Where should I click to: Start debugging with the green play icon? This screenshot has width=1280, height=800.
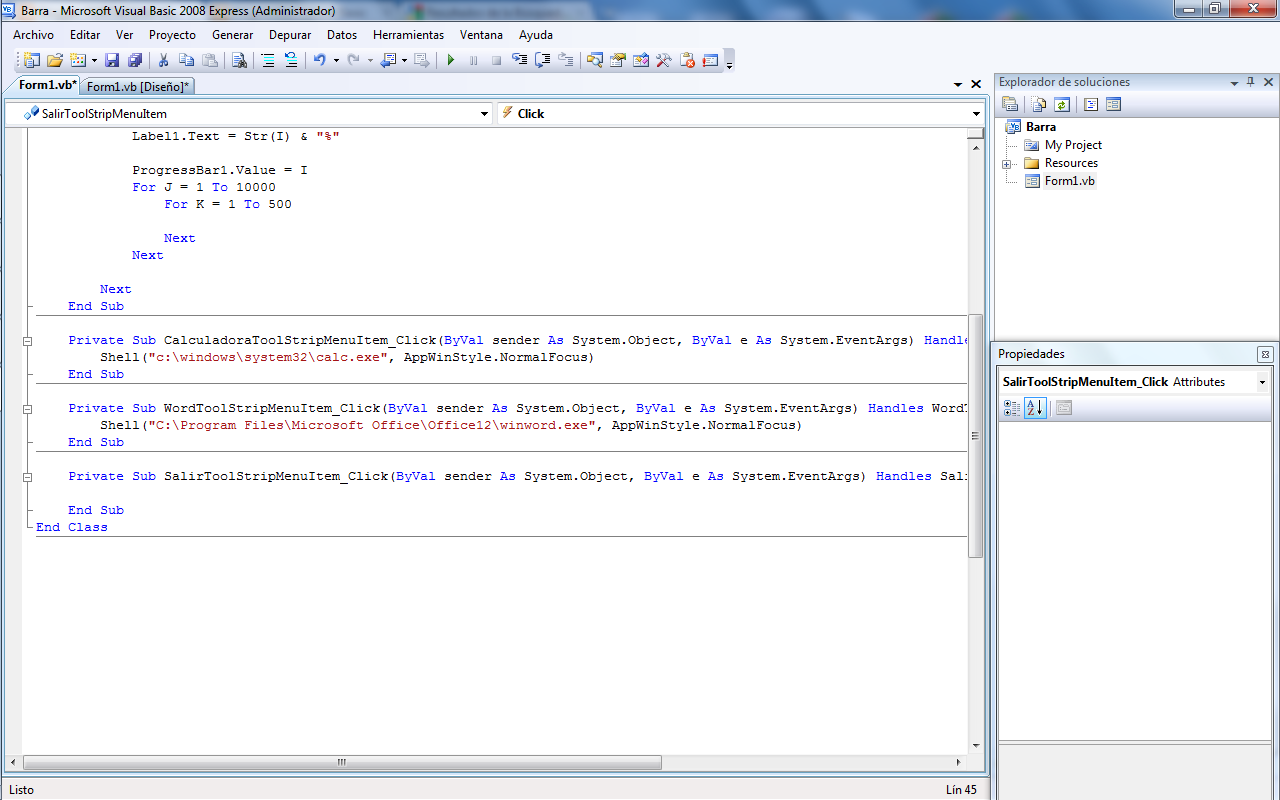tap(451, 60)
